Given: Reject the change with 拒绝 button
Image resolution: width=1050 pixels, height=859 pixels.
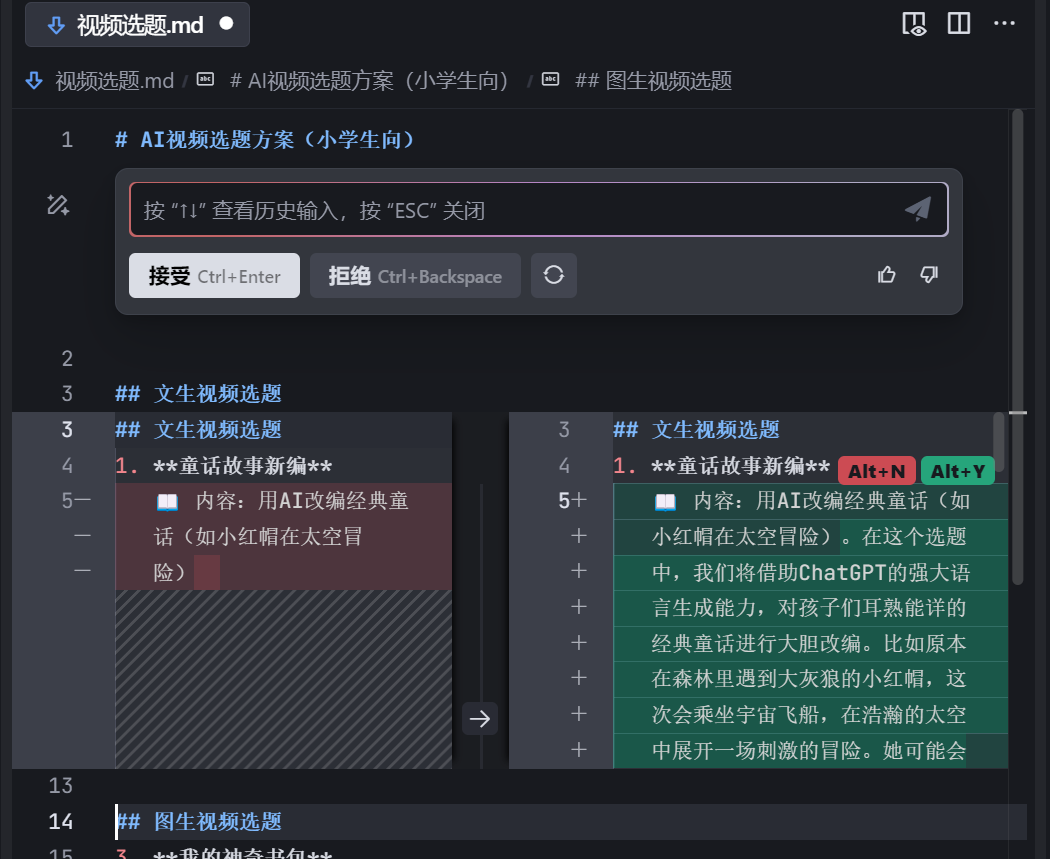Looking at the screenshot, I should [415, 276].
